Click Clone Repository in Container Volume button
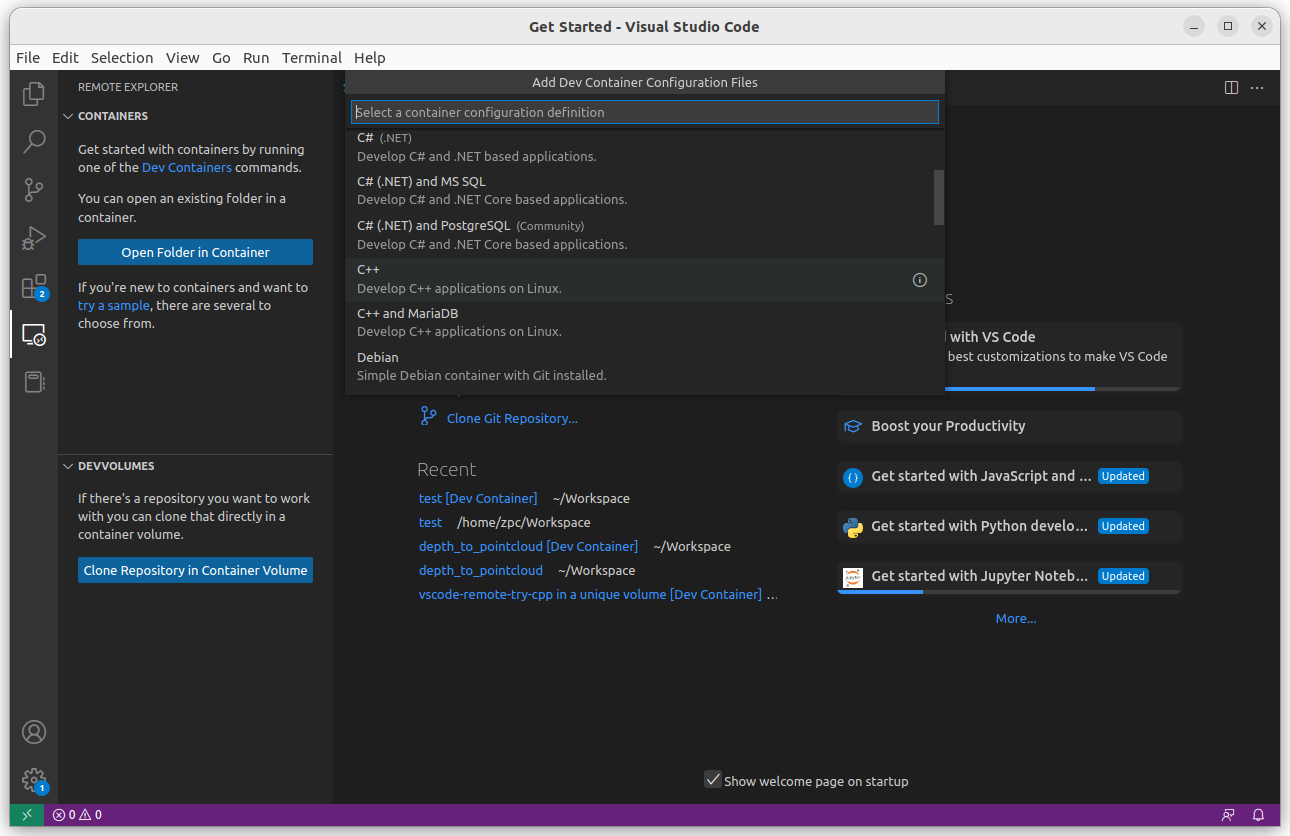 [x=195, y=570]
